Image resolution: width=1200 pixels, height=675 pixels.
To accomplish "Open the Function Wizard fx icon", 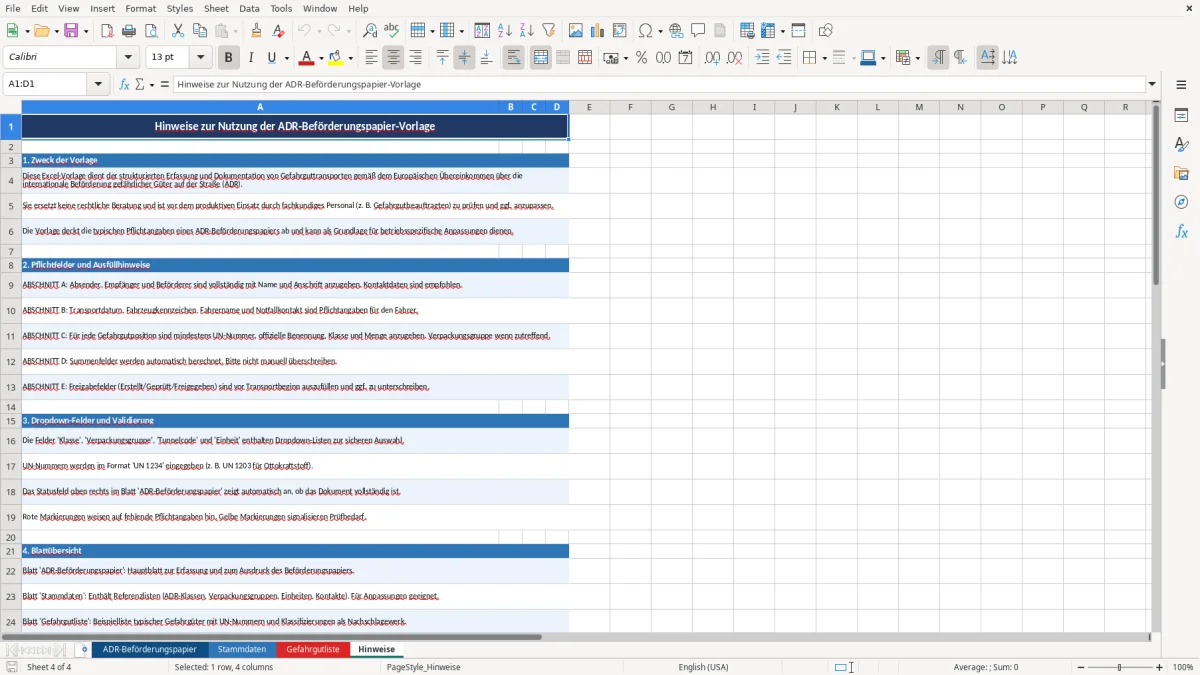I will tap(124, 85).
